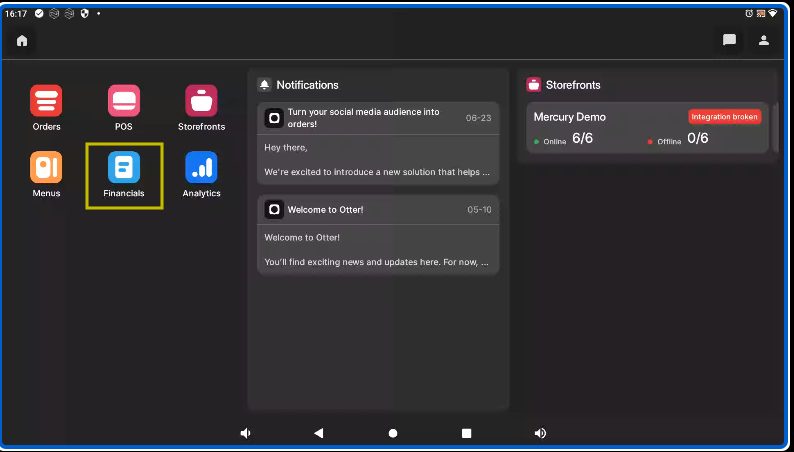
Task: Launch the POS app
Action: (x=123, y=102)
